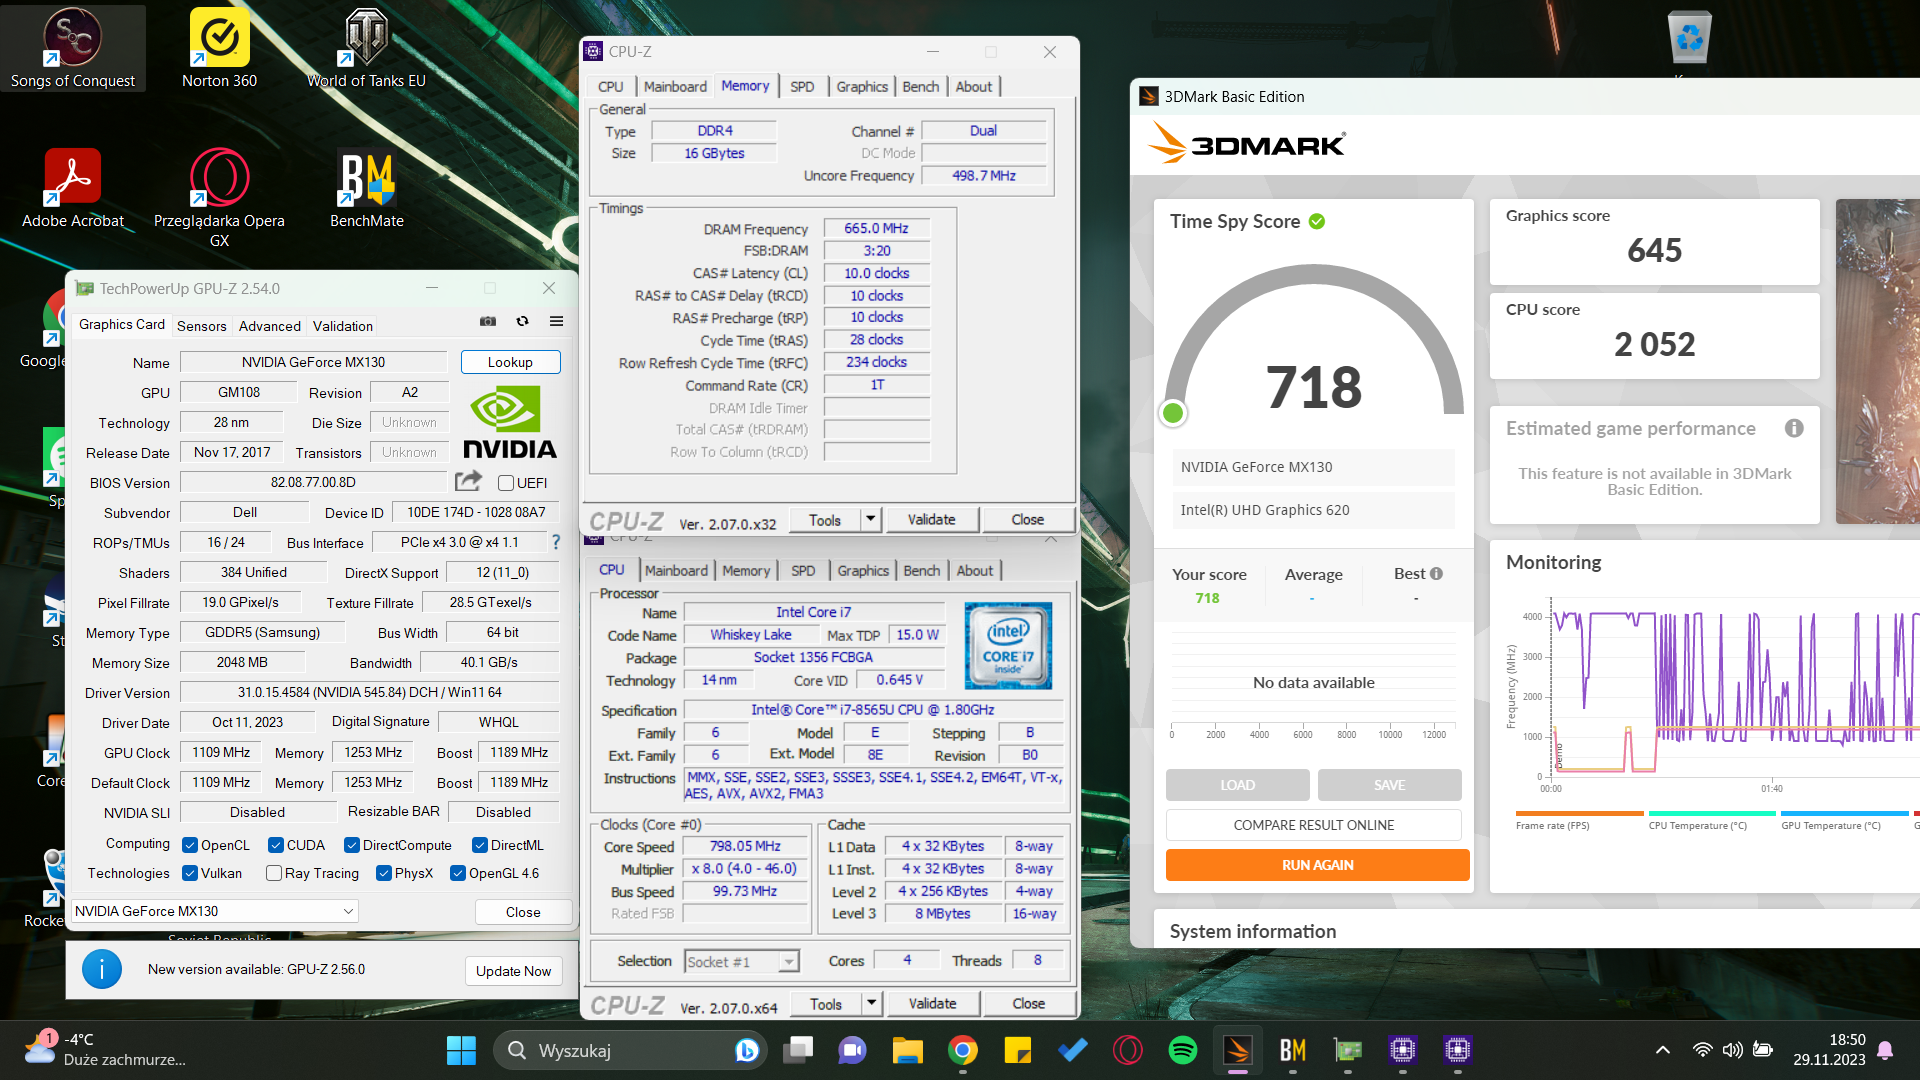The image size is (1920, 1080).
Task: Click COMPARE RESULT ONLINE button
Action: [x=1314, y=825]
